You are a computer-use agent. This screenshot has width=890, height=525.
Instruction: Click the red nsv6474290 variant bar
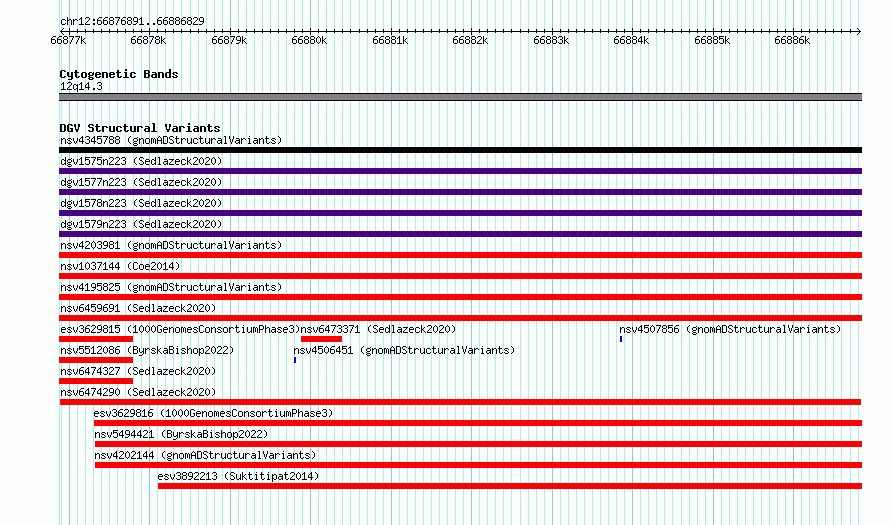[460, 402]
